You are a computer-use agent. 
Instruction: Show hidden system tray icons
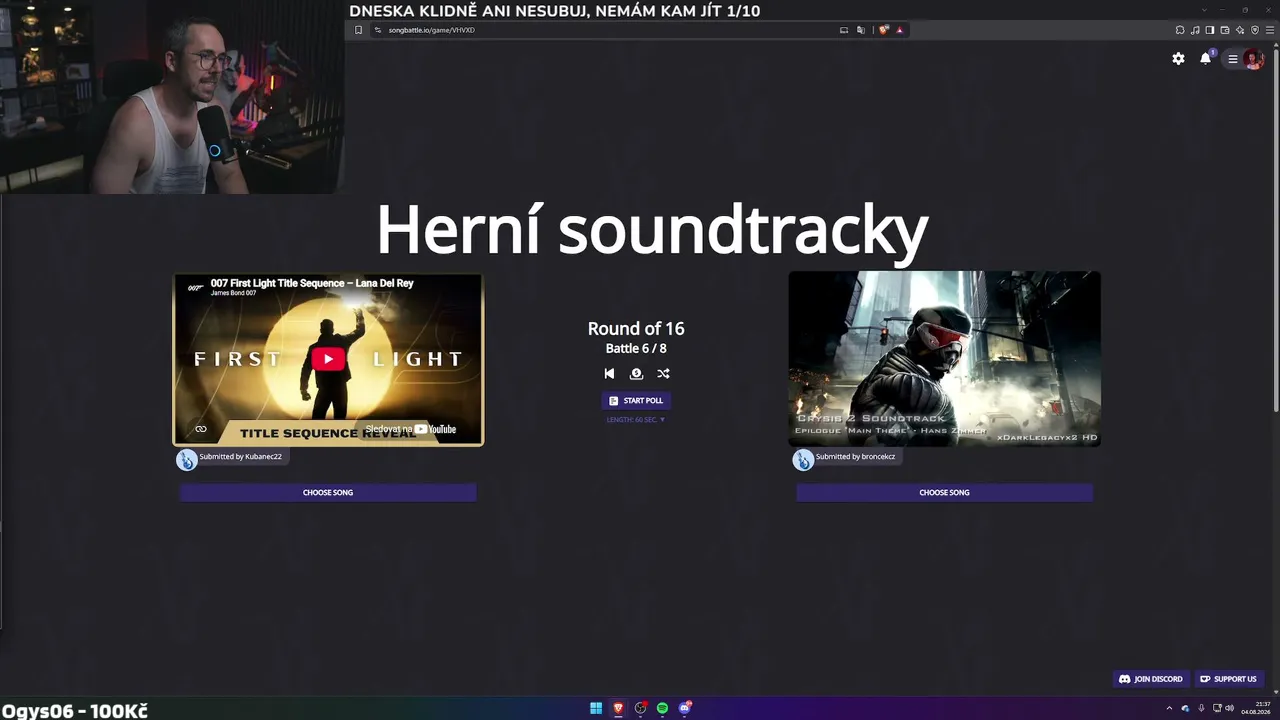(x=1169, y=708)
